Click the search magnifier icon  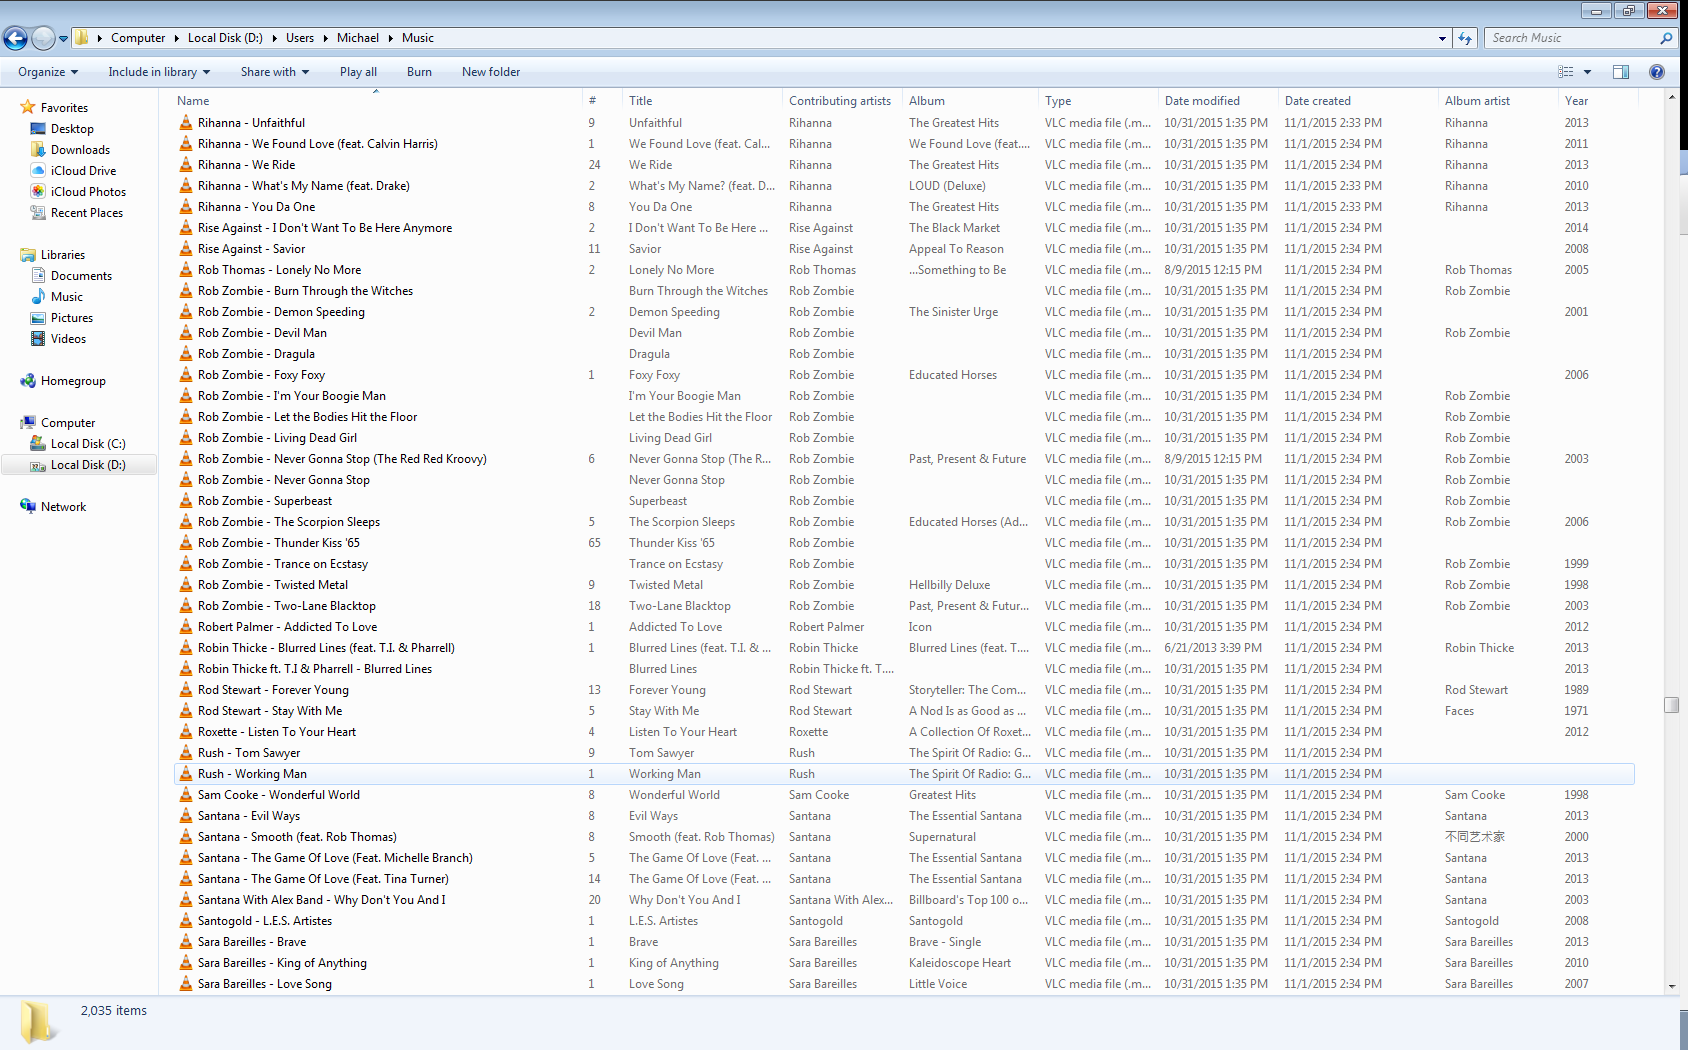click(x=1666, y=38)
